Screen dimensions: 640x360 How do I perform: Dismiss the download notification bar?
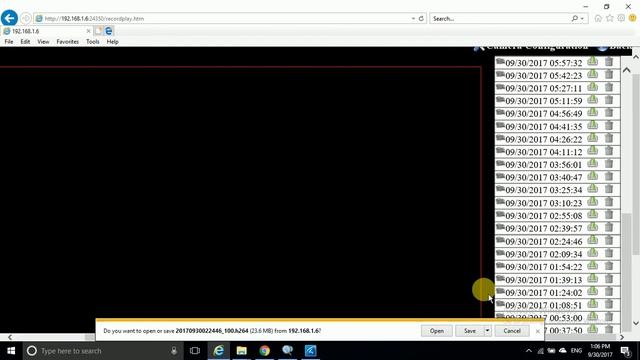[538, 331]
